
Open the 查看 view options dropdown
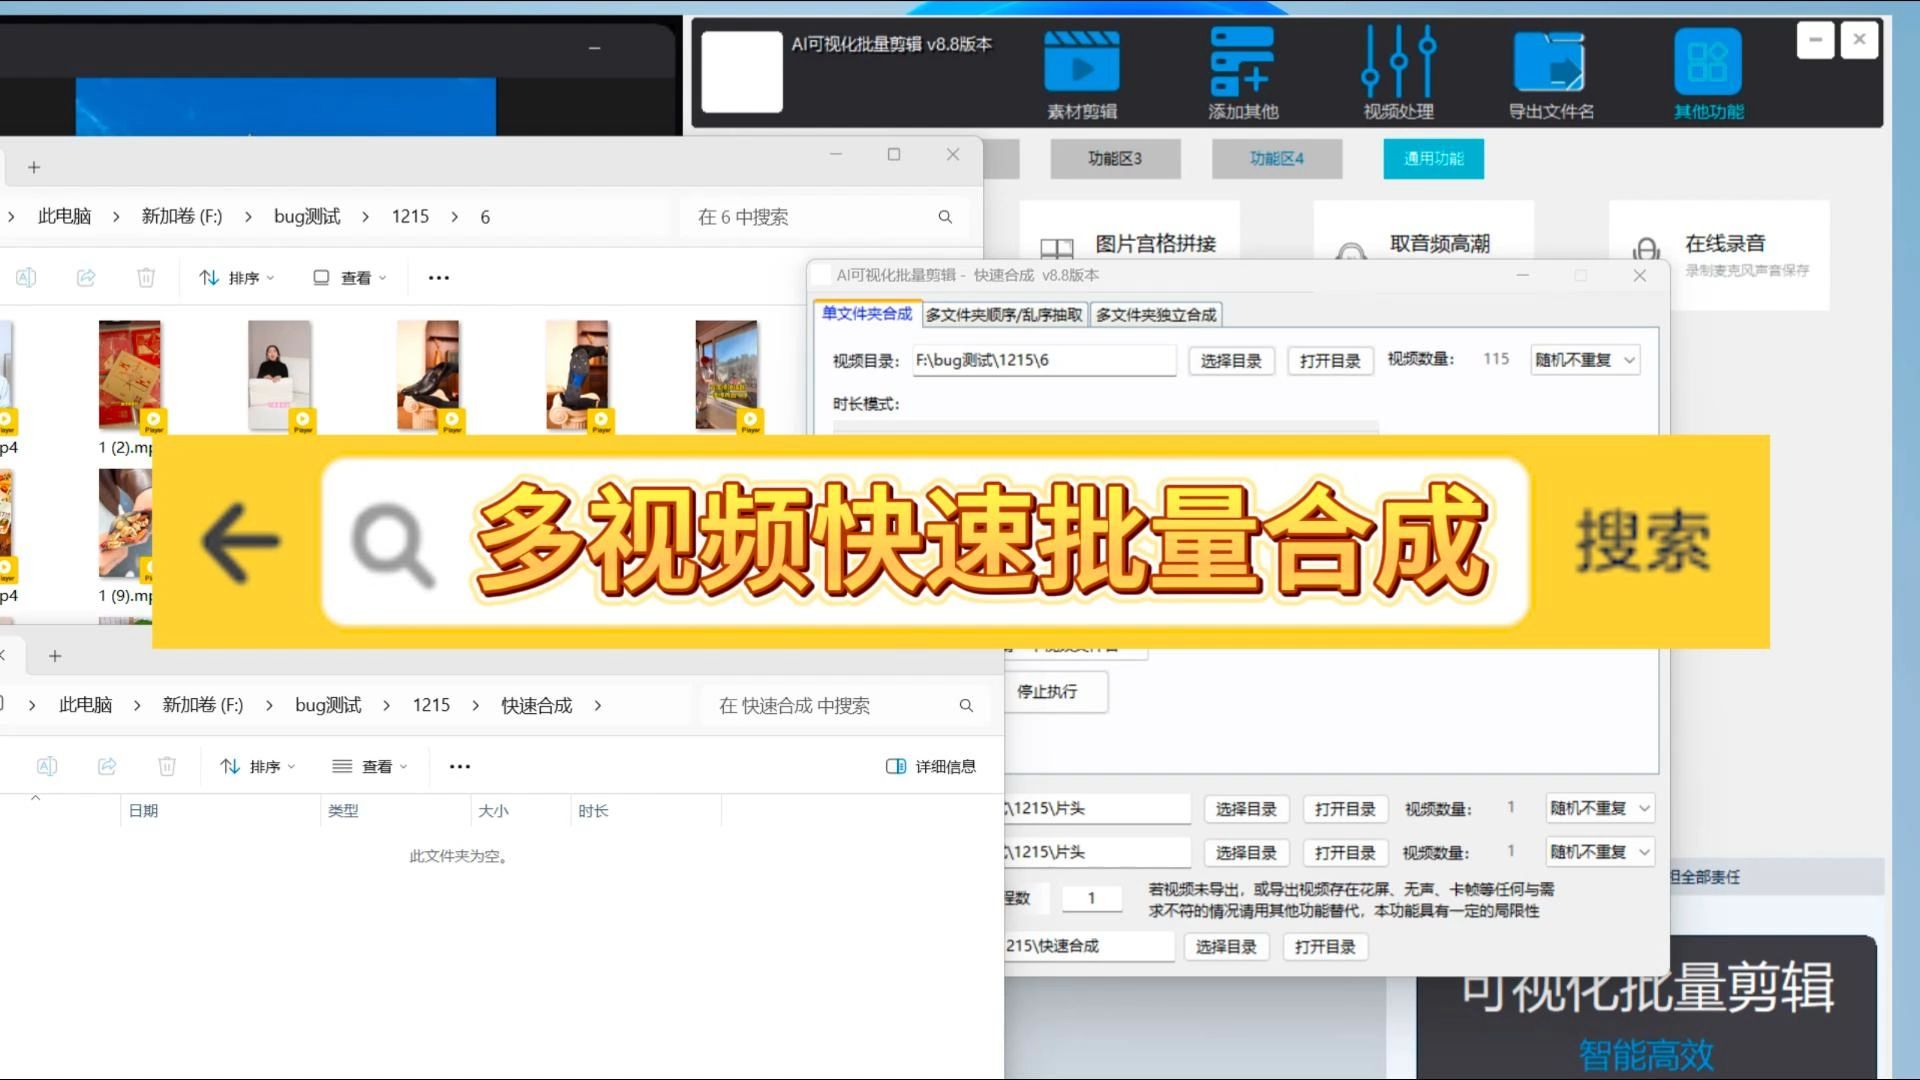tap(347, 277)
